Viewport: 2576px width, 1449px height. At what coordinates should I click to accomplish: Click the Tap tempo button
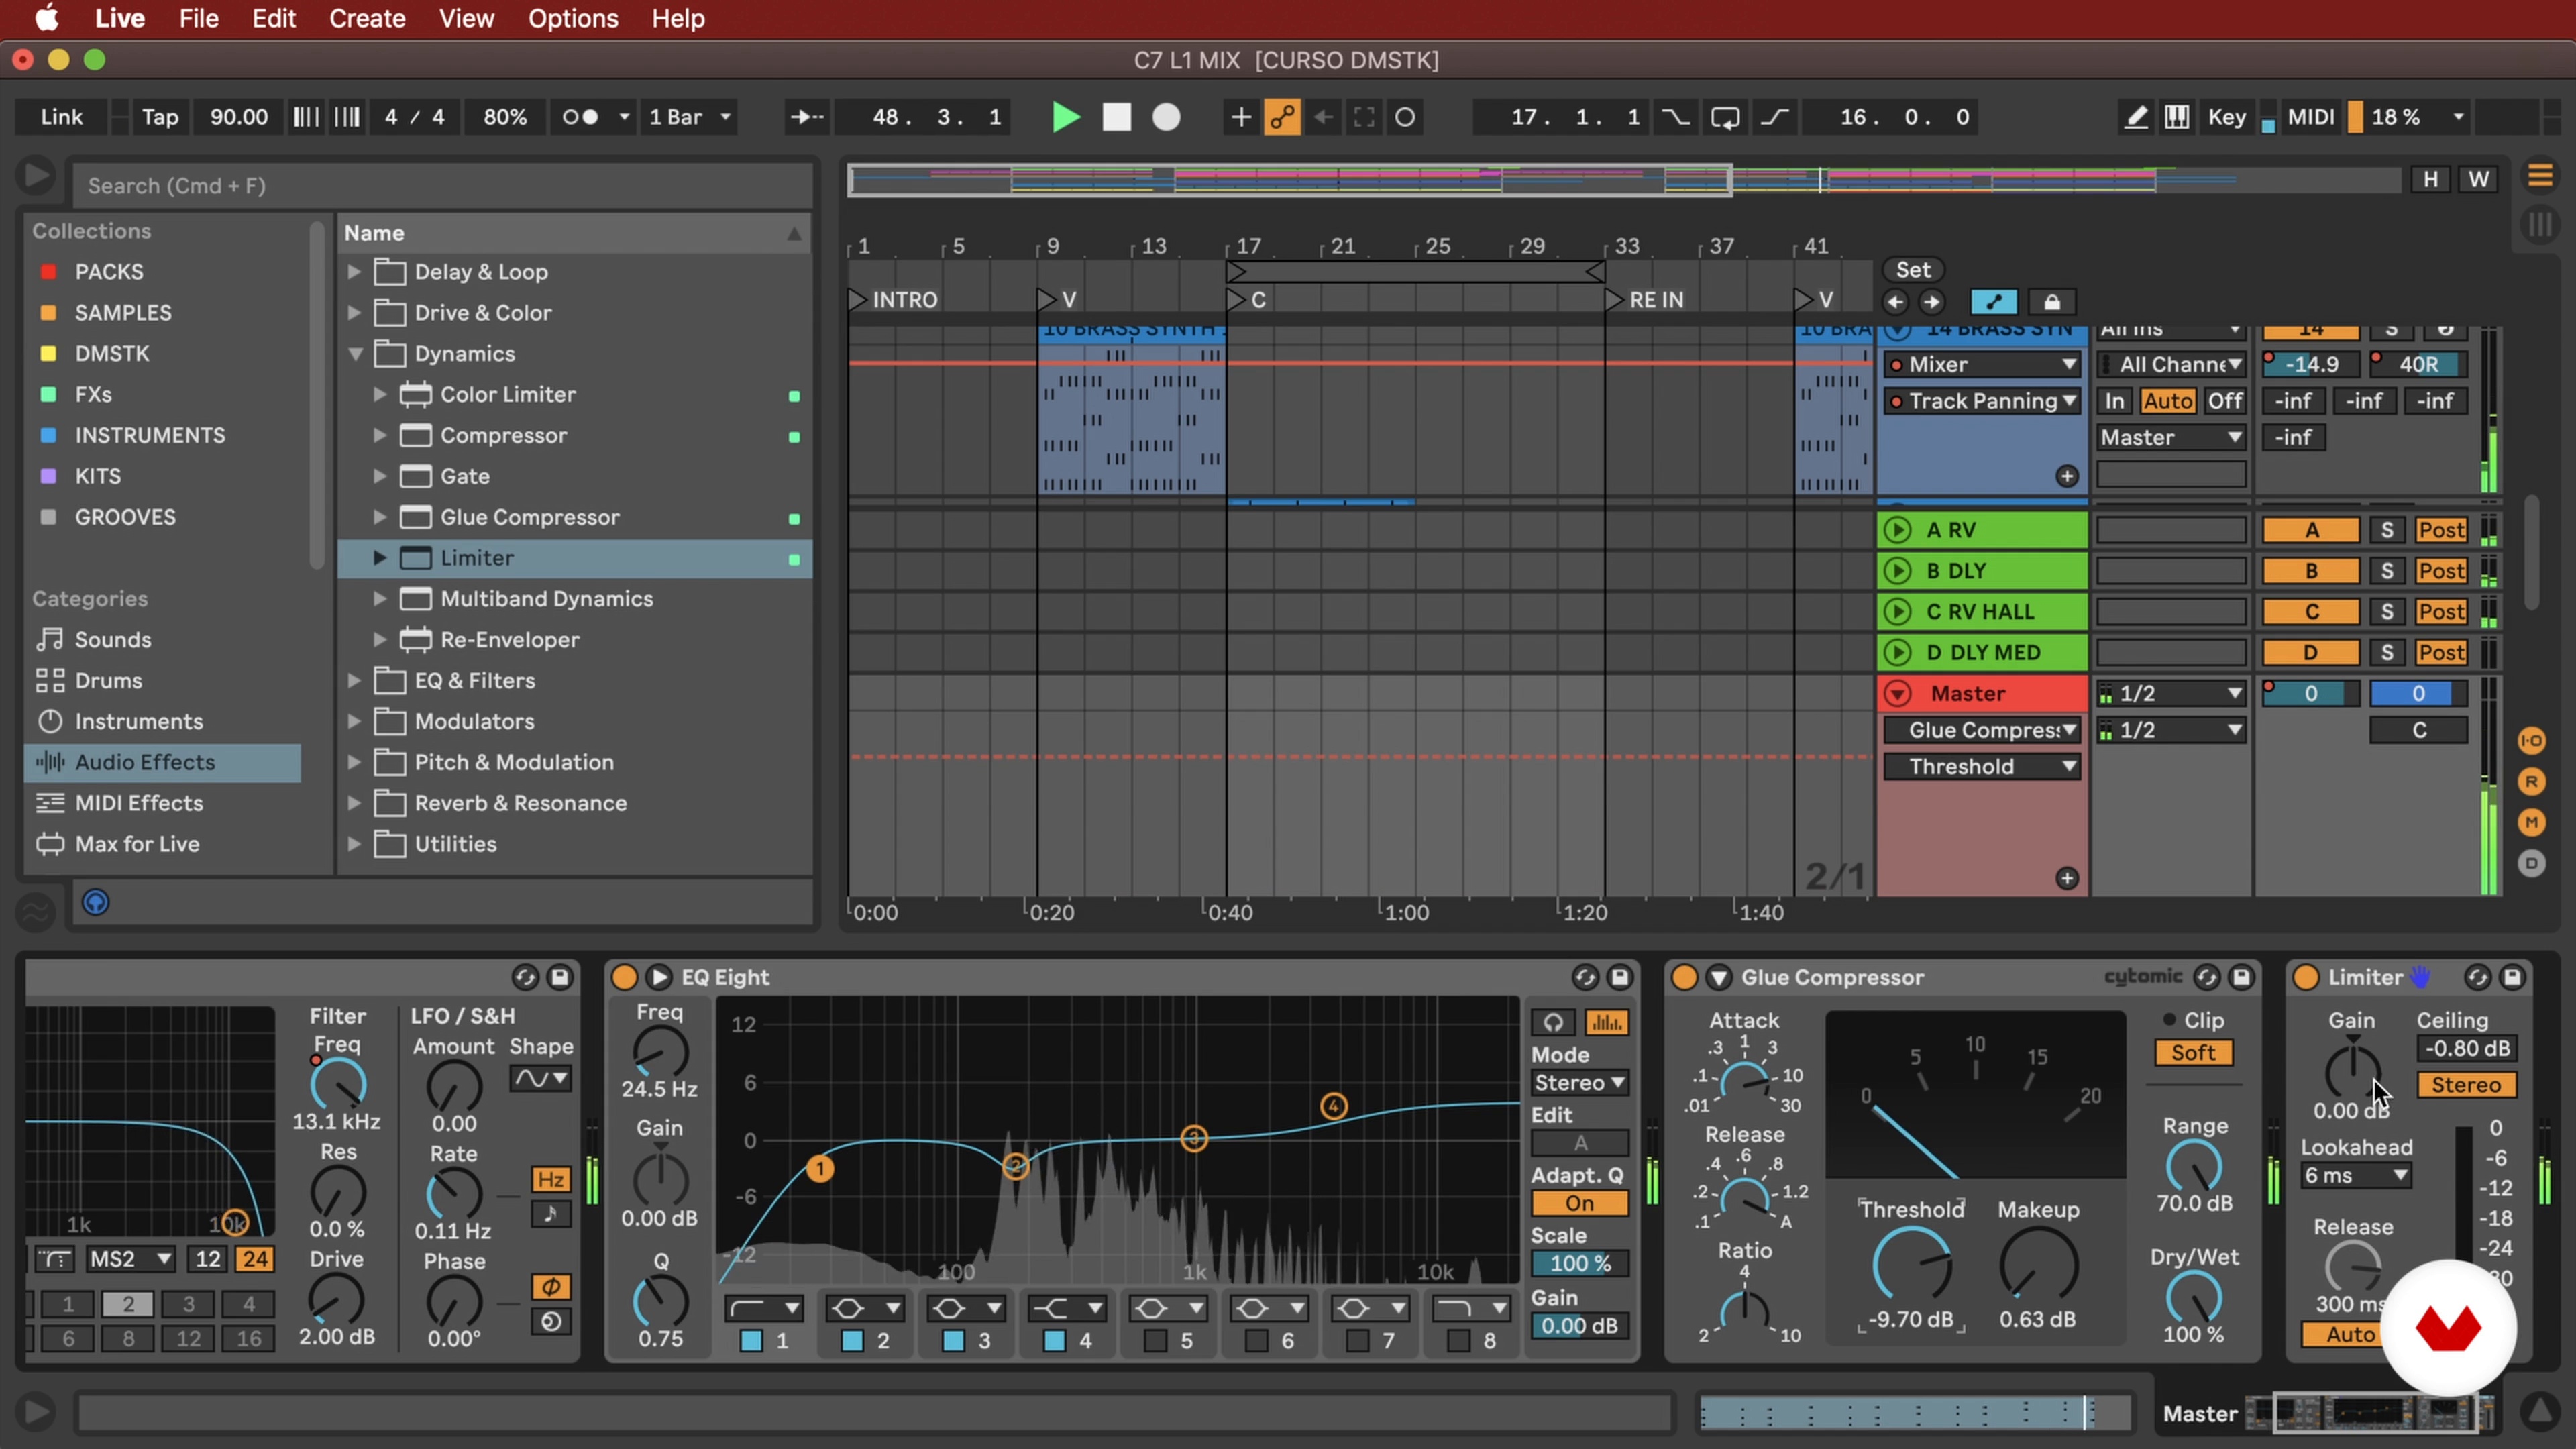160,117
